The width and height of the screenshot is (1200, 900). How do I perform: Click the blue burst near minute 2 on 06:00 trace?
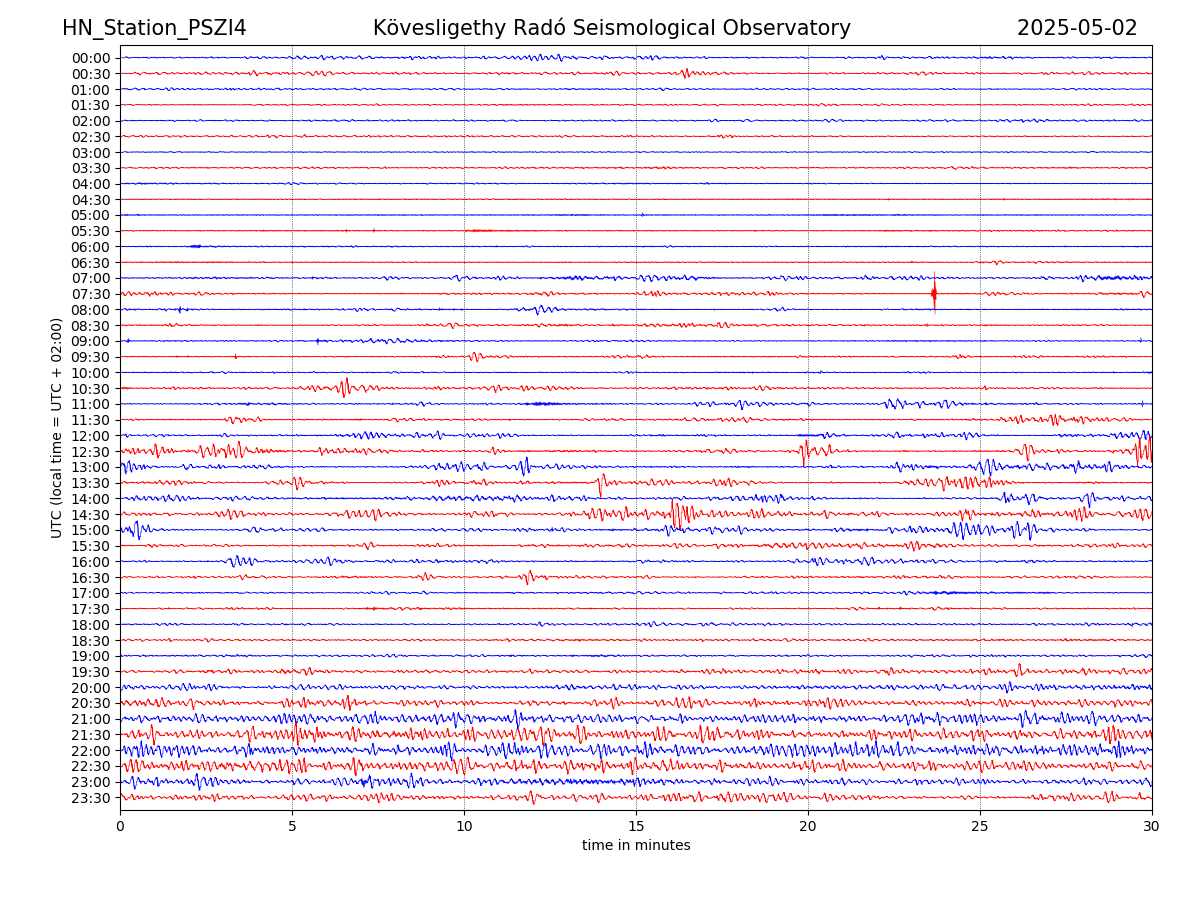point(195,246)
